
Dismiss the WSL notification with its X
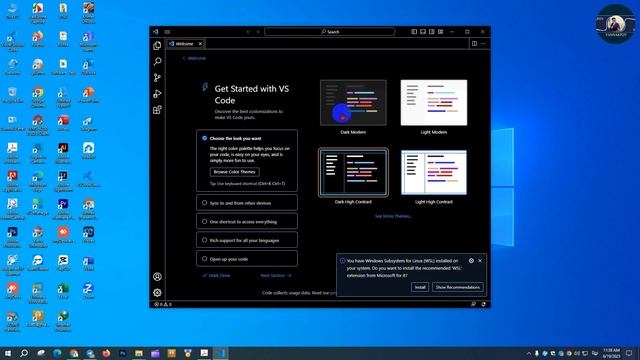[480, 261]
